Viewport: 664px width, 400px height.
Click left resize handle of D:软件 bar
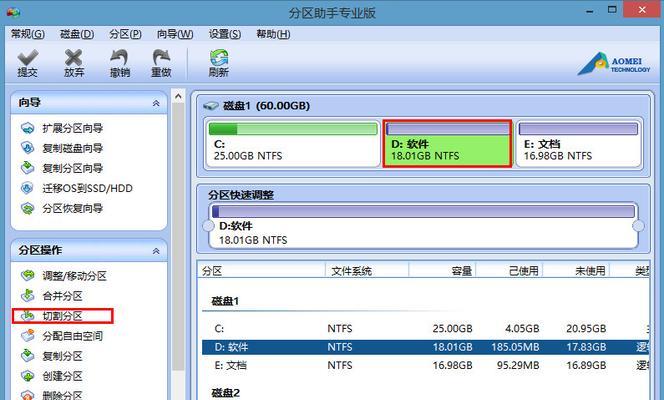pyautogui.click(x=208, y=226)
